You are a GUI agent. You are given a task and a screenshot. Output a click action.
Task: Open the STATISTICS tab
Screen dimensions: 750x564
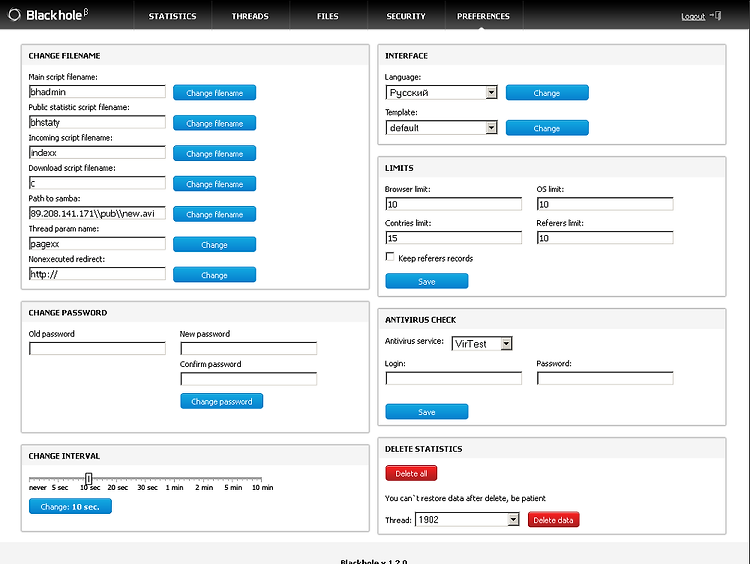coord(172,16)
